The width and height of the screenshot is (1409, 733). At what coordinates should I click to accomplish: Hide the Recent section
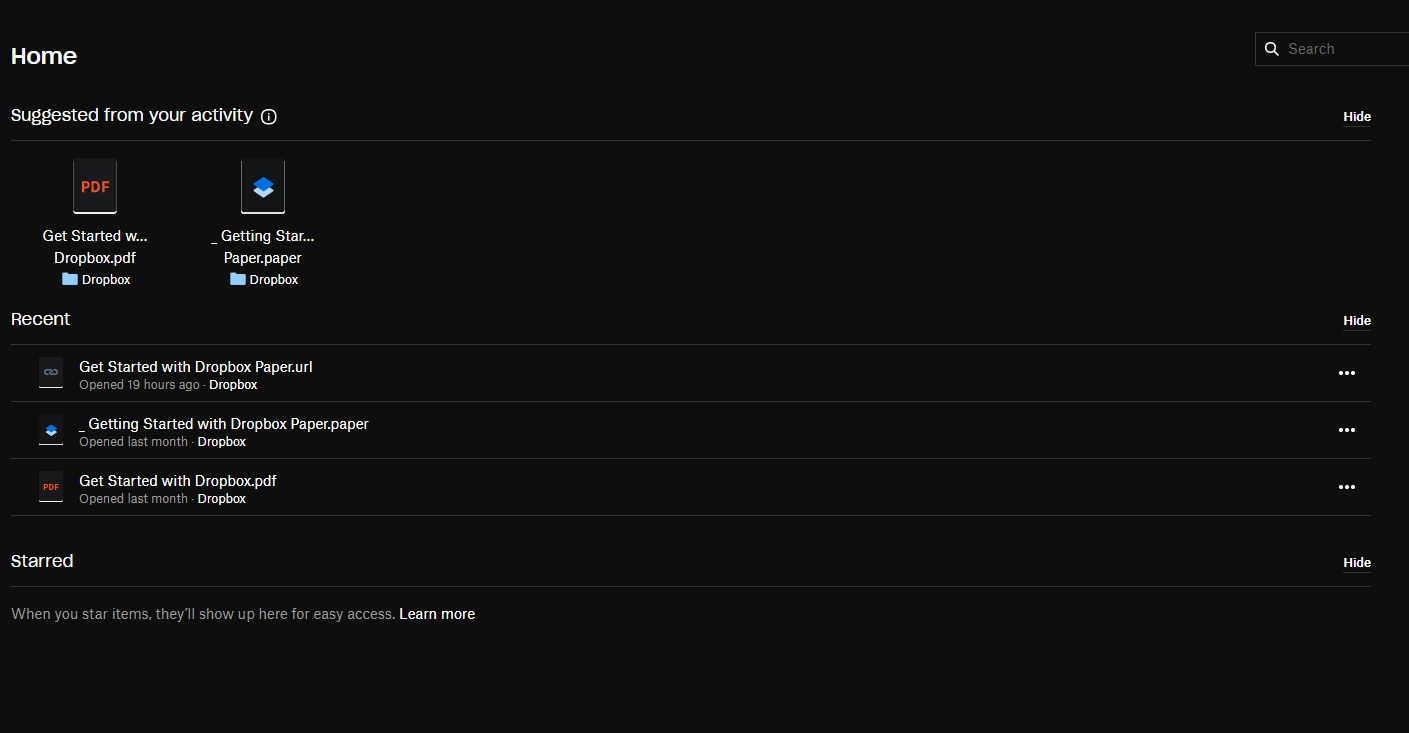pyautogui.click(x=1356, y=320)
